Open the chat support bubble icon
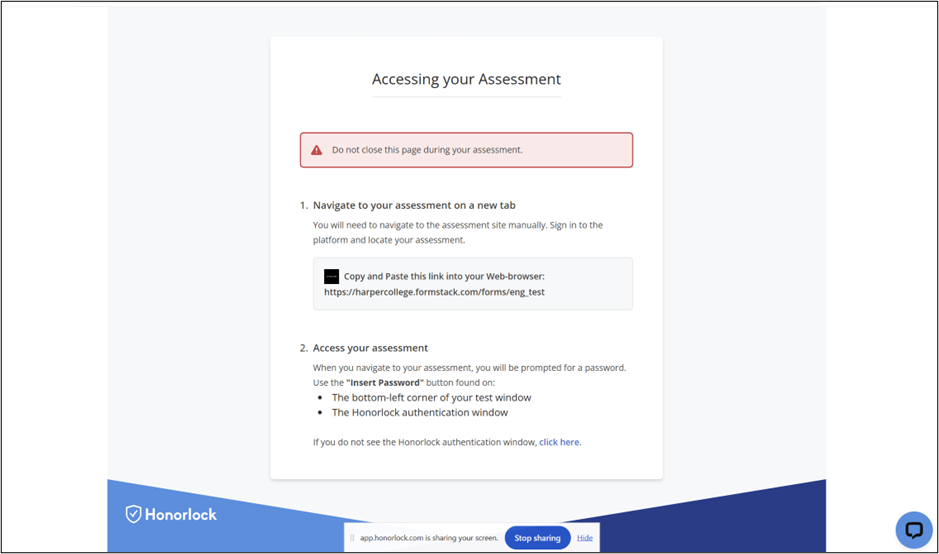Image resolution: width=939 pixels, height=554 pixels. coord(913,530)
